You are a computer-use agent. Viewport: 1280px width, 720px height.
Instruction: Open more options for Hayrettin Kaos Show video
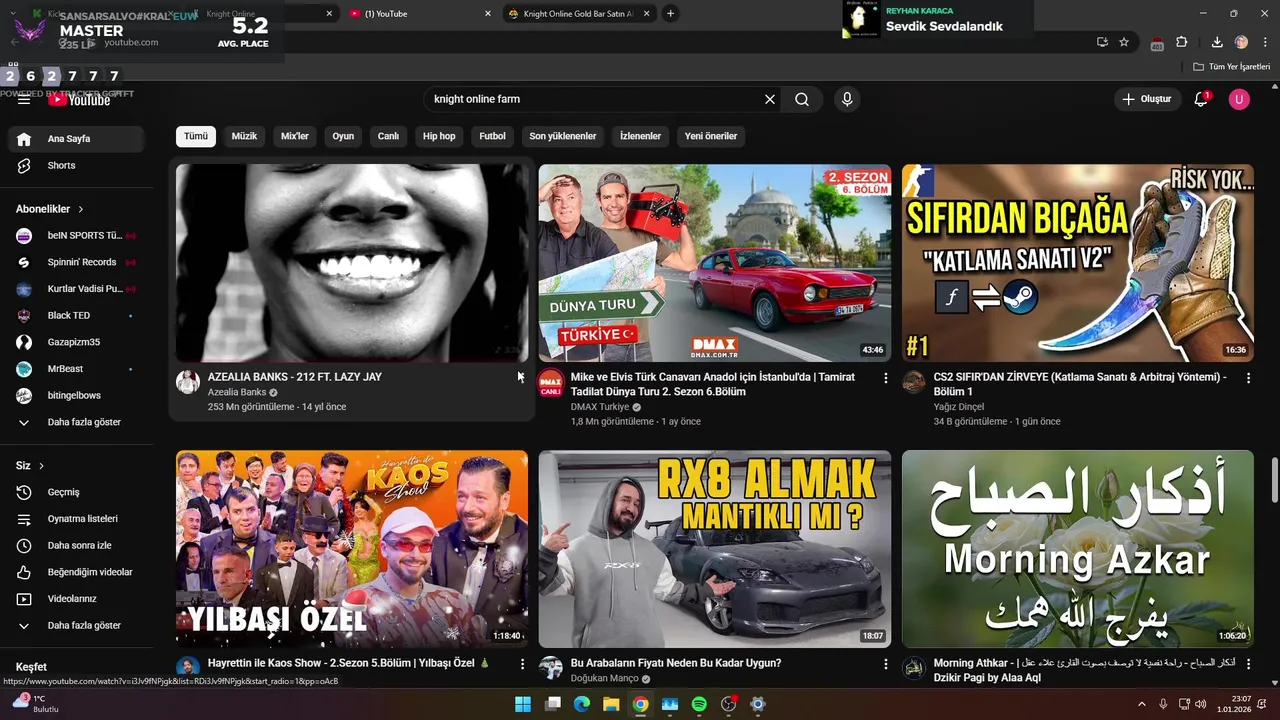click(x=522, y=664)
